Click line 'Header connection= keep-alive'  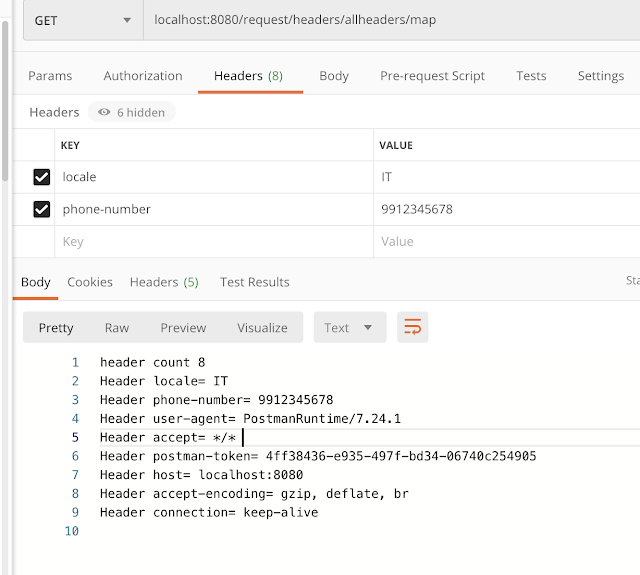(x=209, y=513)
